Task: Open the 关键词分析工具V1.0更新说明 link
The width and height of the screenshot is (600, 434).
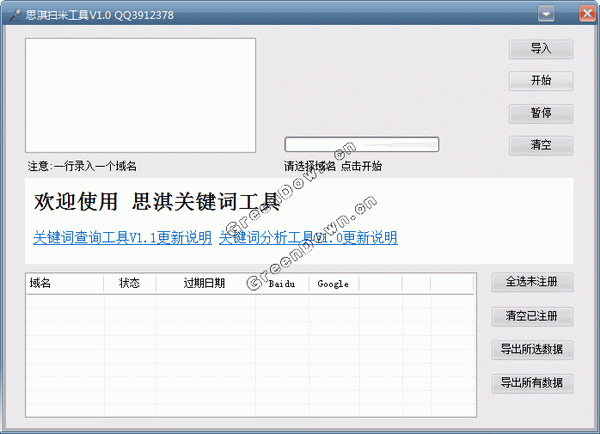Action: [x=308, y=238]
